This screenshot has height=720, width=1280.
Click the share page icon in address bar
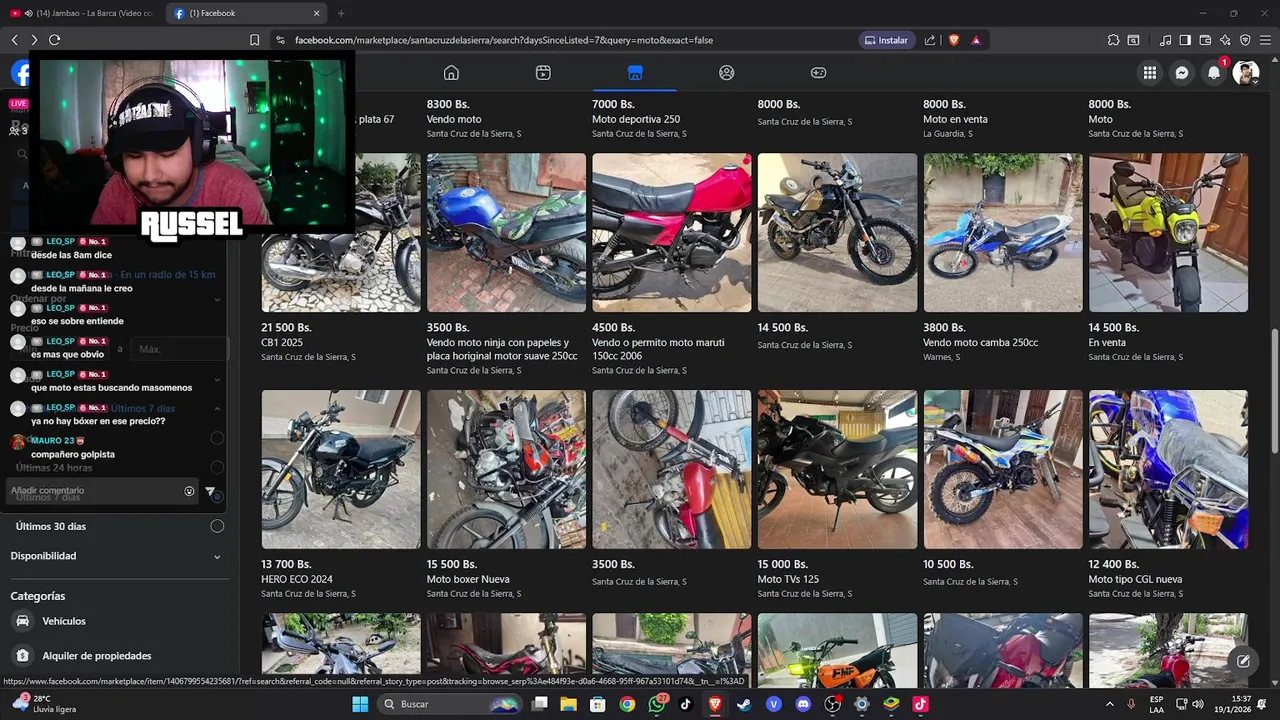click(x=930, y=40)
